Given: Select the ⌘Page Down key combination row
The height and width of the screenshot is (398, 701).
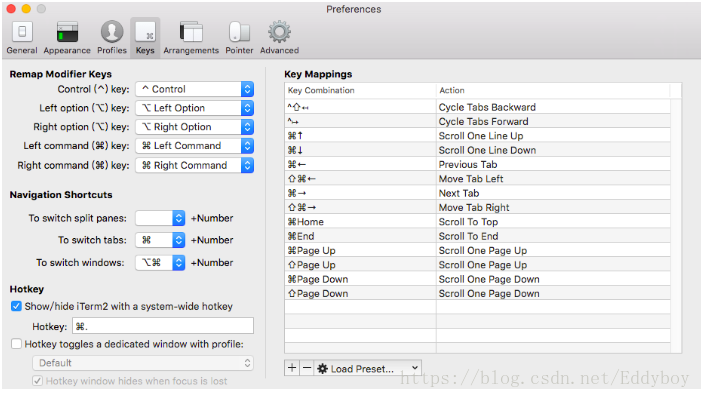Looking at the screenshot, I should (x=477, y=279).
